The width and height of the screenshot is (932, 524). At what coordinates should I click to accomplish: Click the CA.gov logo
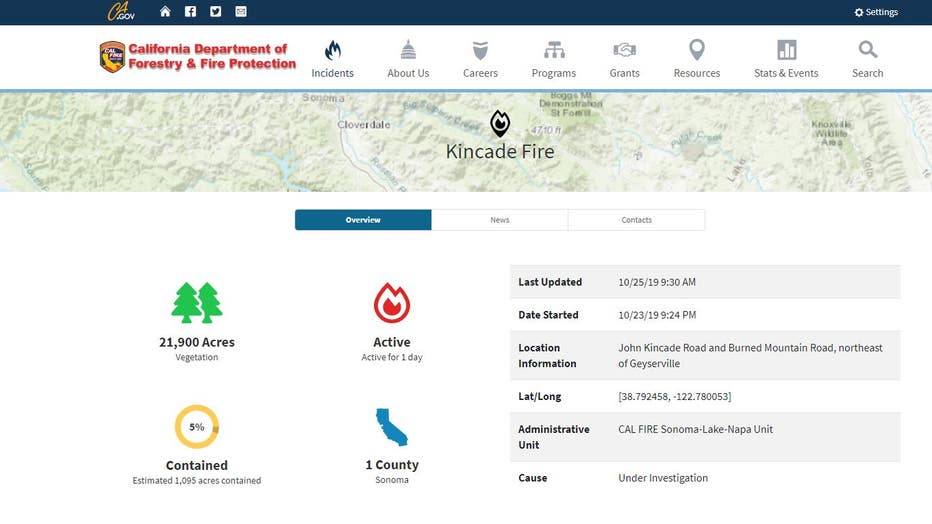click(121, 11)
